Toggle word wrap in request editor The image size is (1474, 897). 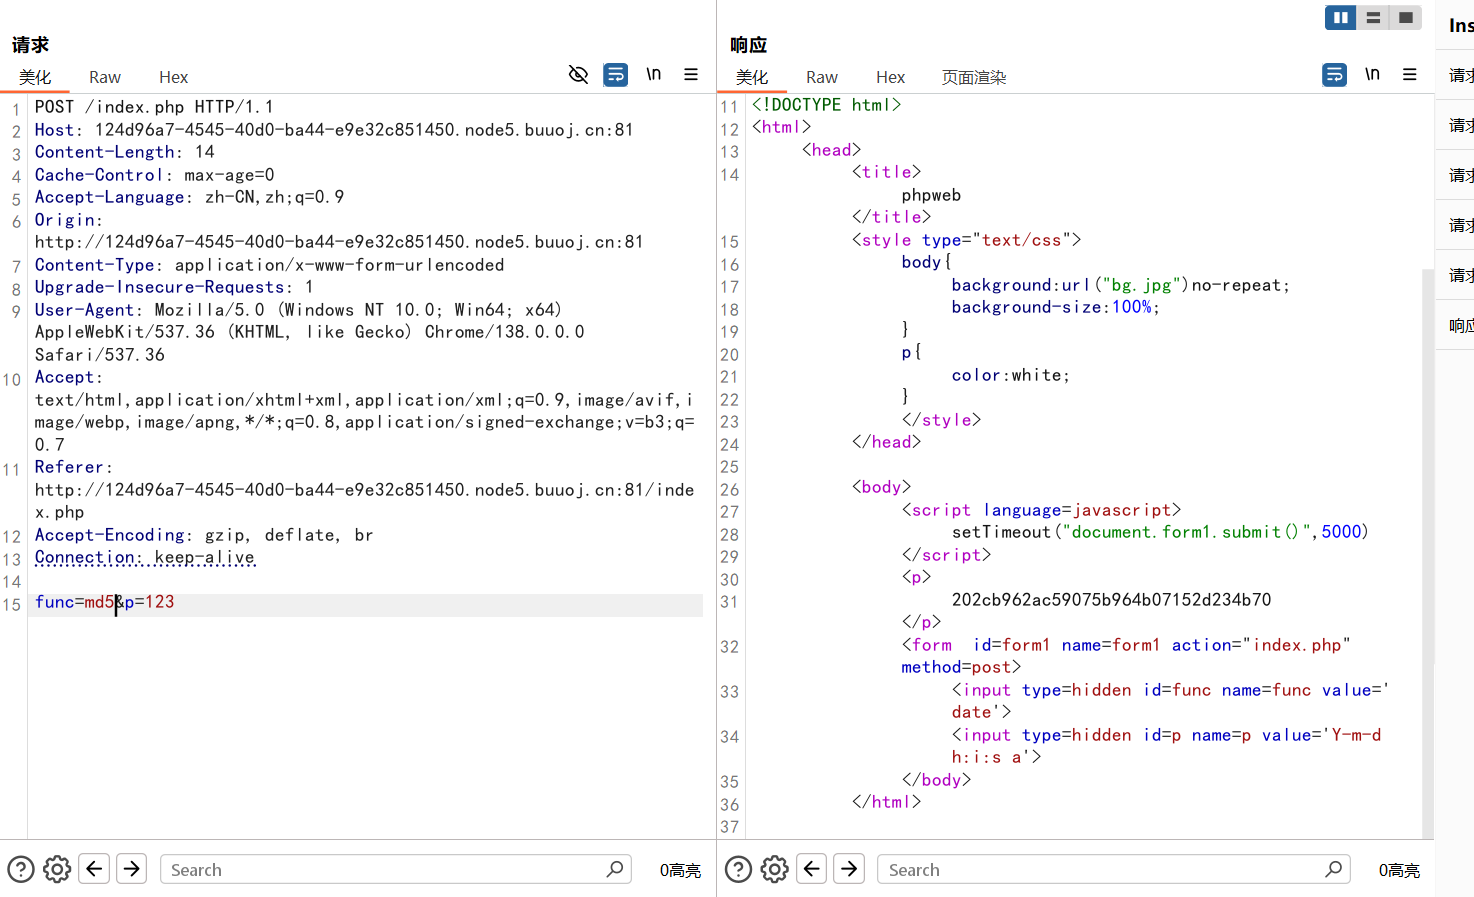click(616, 75)
